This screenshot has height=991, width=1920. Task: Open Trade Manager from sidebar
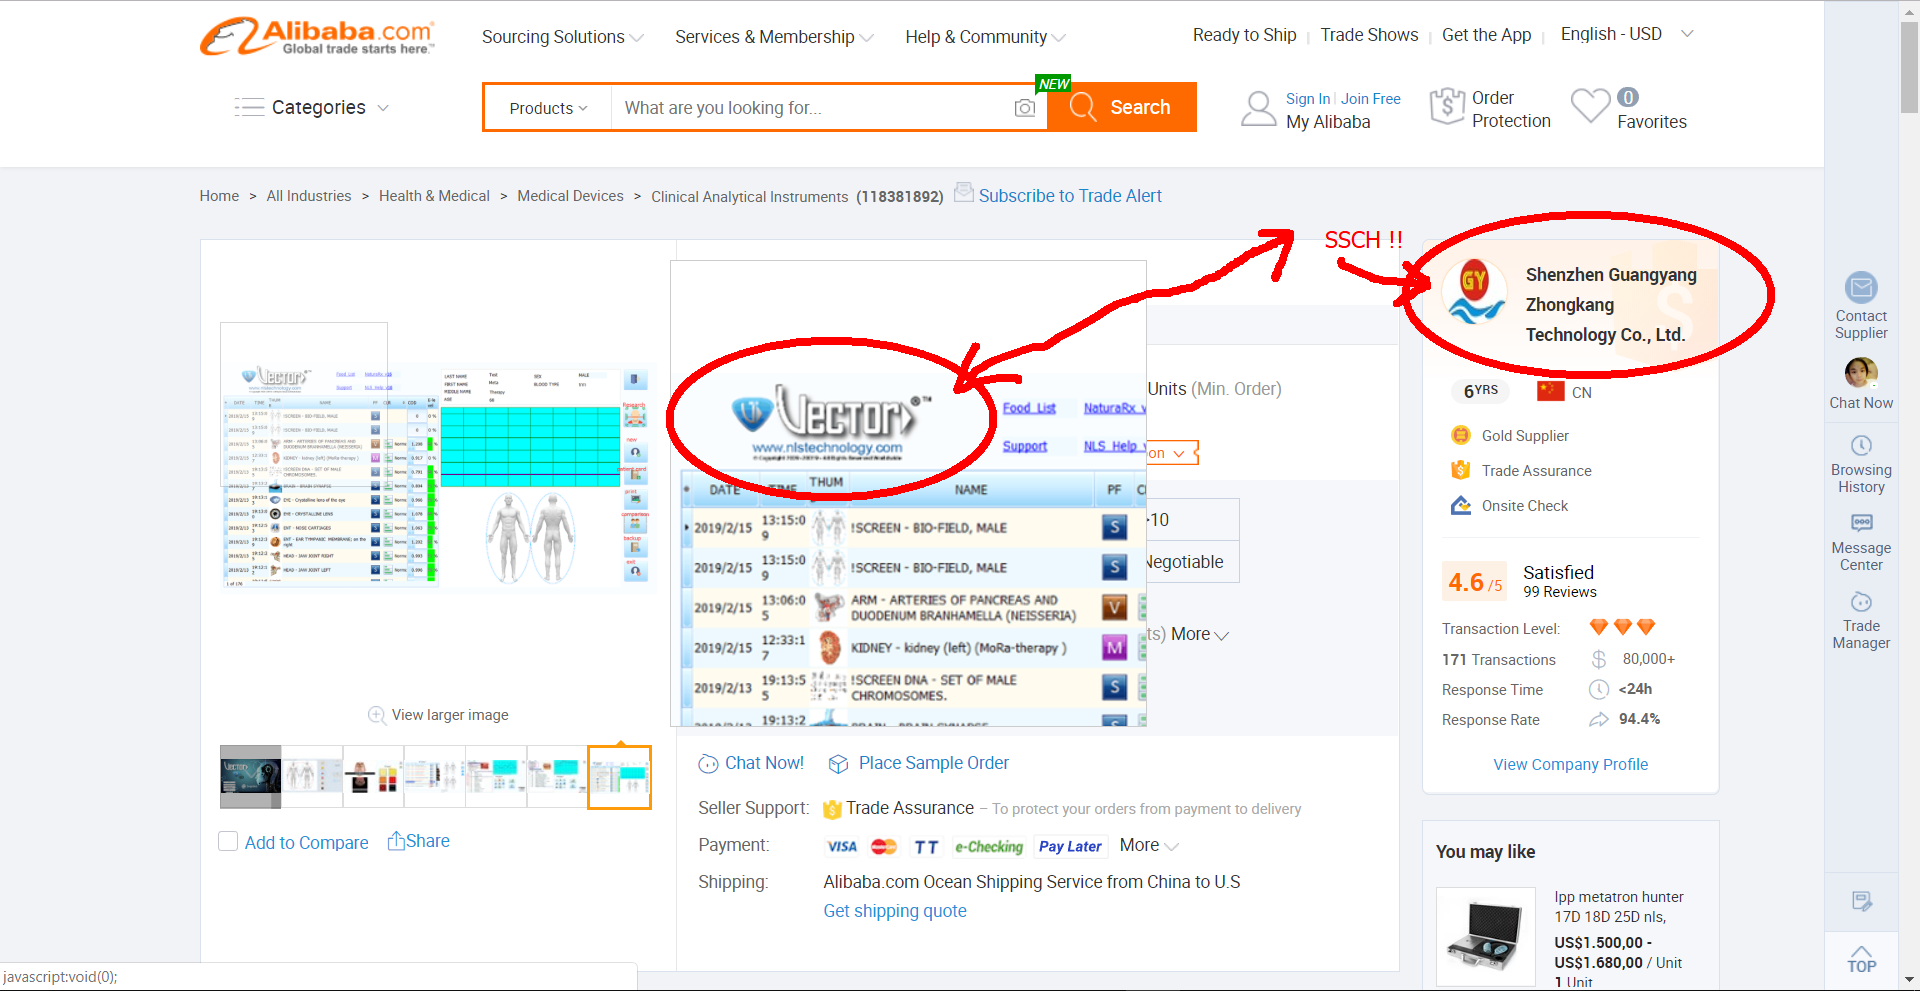click(1860, 602)
